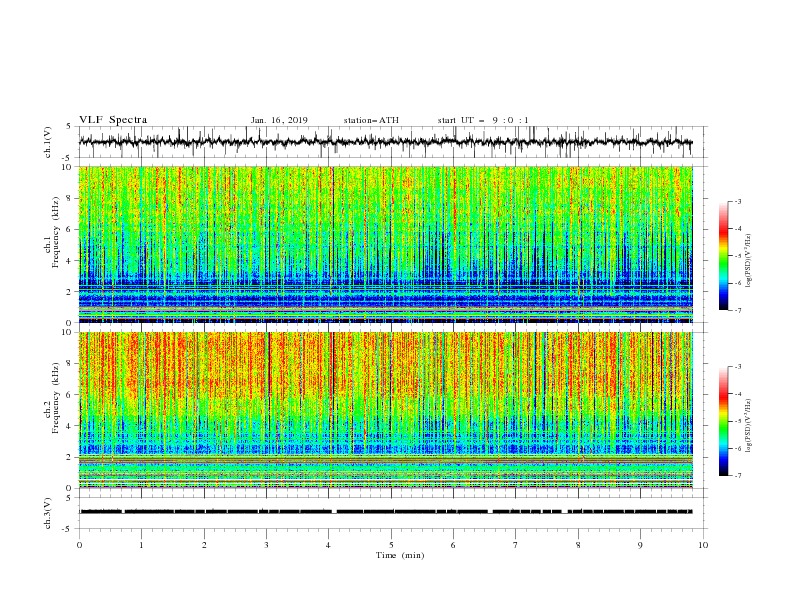Click the "VLF Spectra" plot title

point(113,120)
